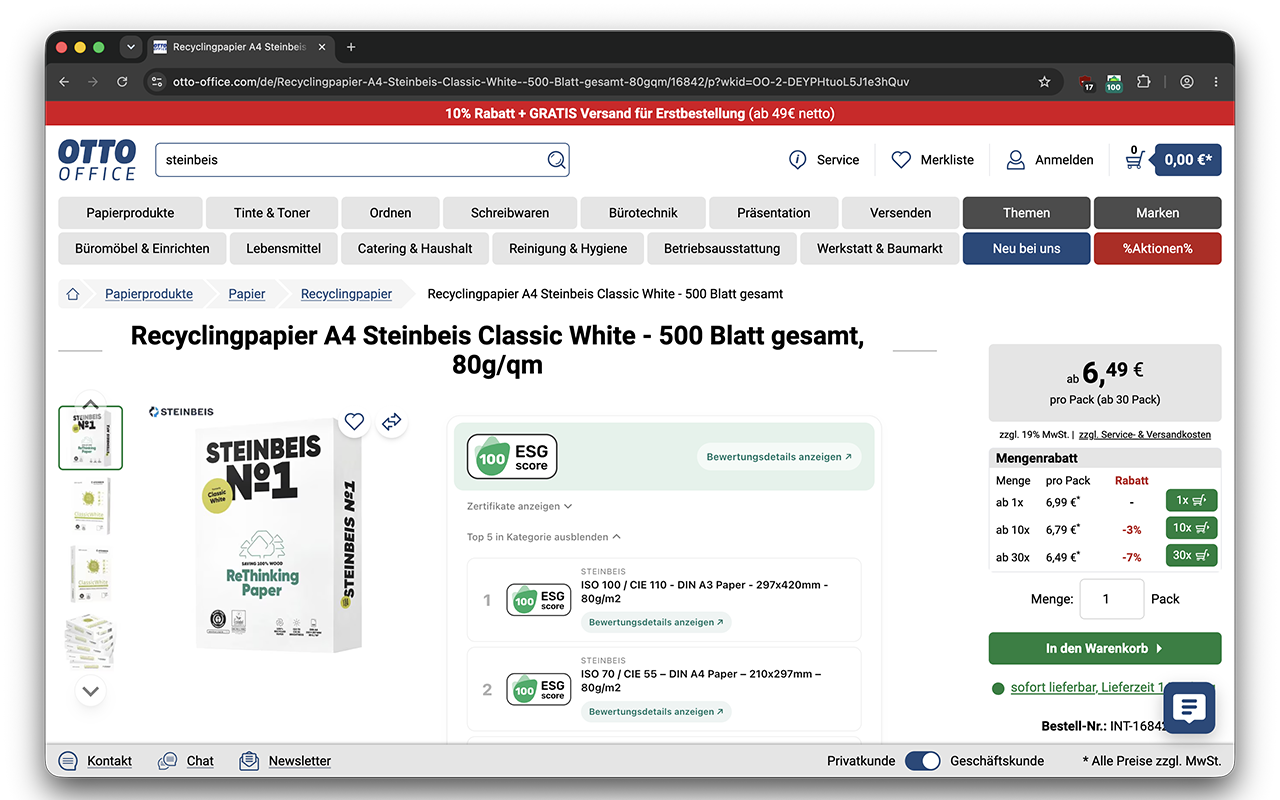The width and height of the screenshot is (1280, 800).
Task: Open a new browser tab
Action: click(x=351, y=47)
